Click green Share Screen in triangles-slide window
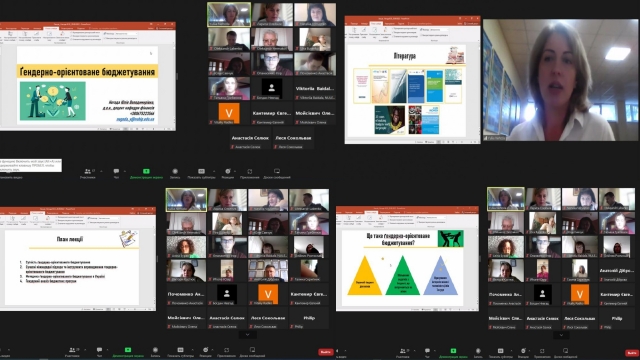640x360 pixels. (x=453, y=353)
